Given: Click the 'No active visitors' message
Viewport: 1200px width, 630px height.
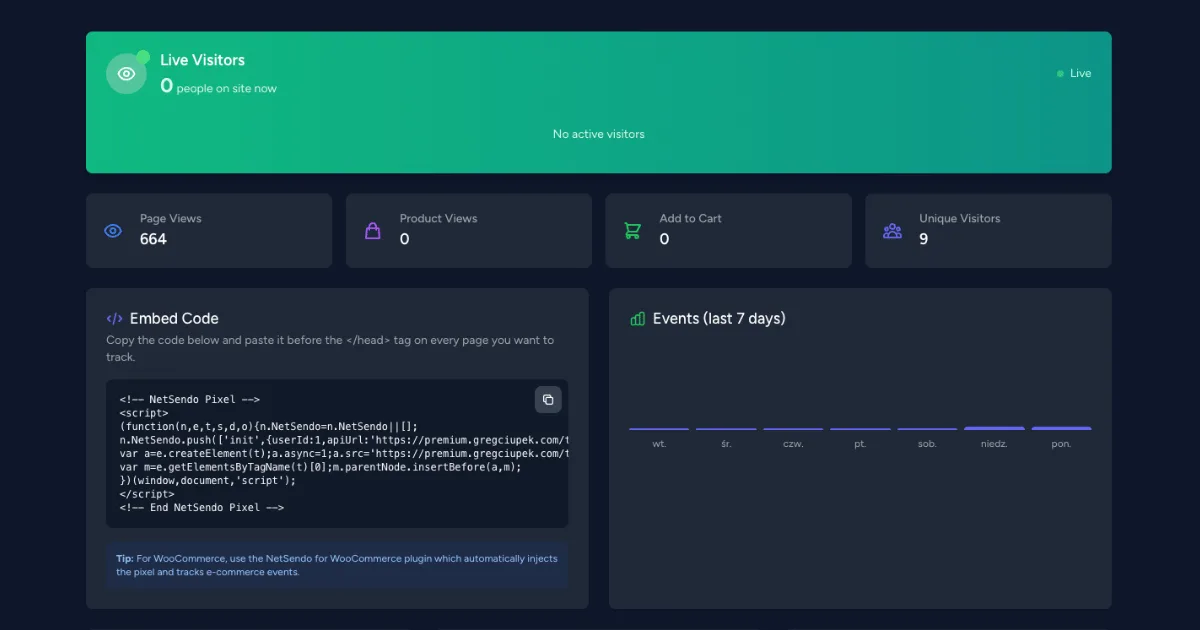Looking at the screenshot, I should click(x=599, y=134).
